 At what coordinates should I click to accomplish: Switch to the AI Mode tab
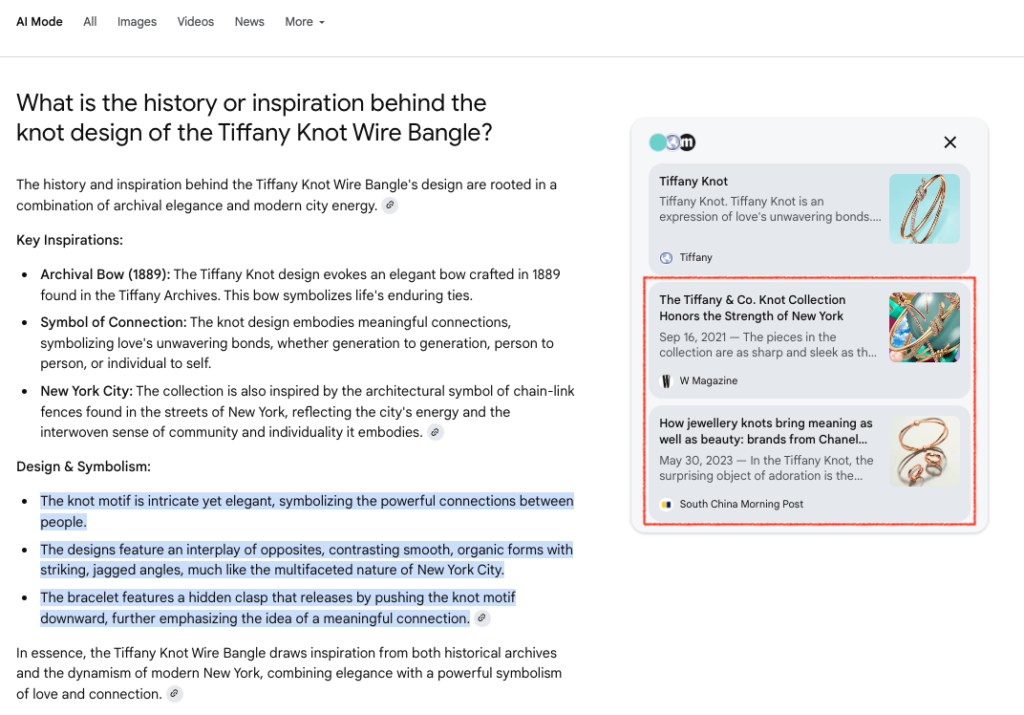coord(39,22)
